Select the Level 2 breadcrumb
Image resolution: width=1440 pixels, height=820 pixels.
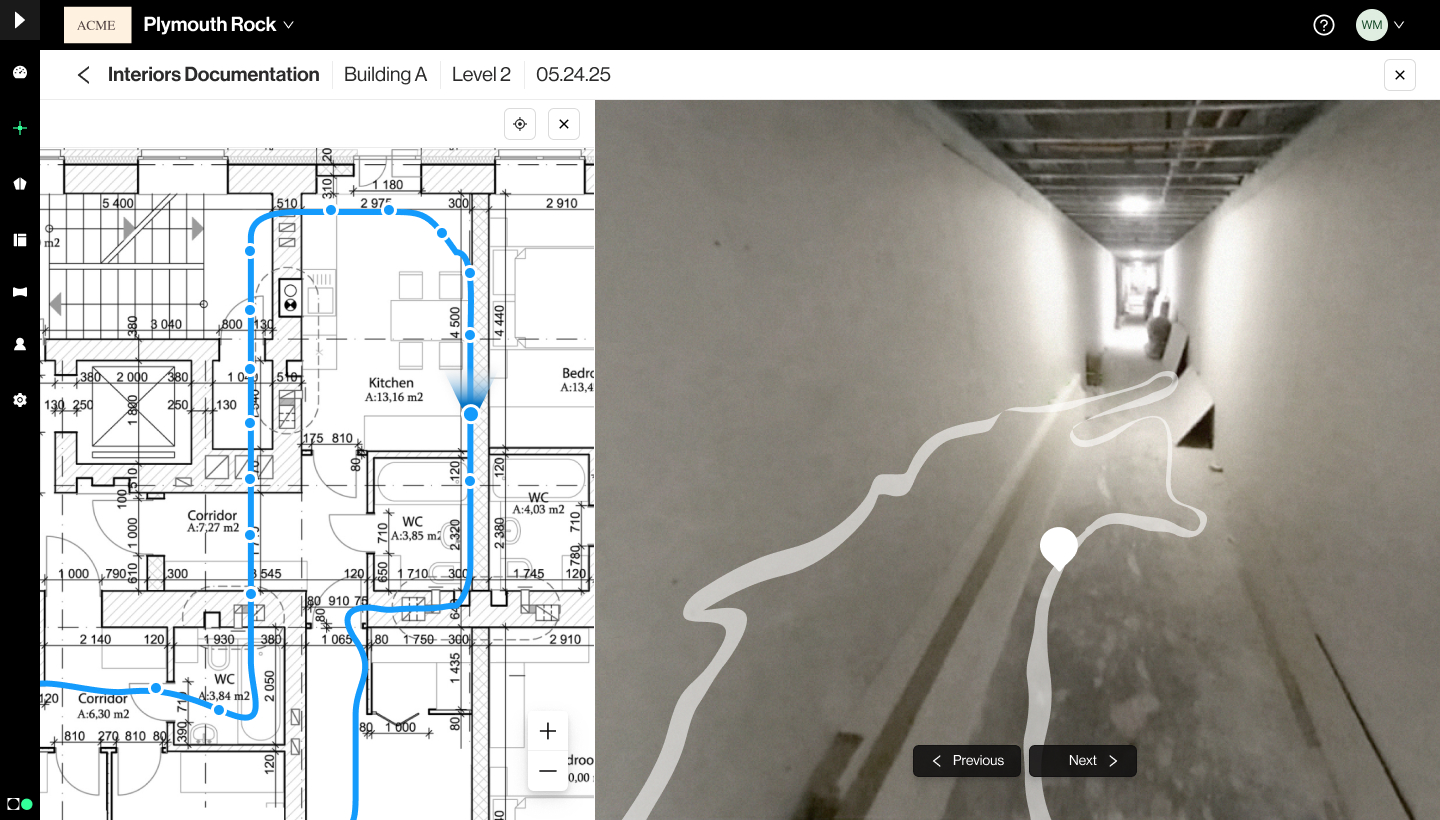click(x=481, y=75)
